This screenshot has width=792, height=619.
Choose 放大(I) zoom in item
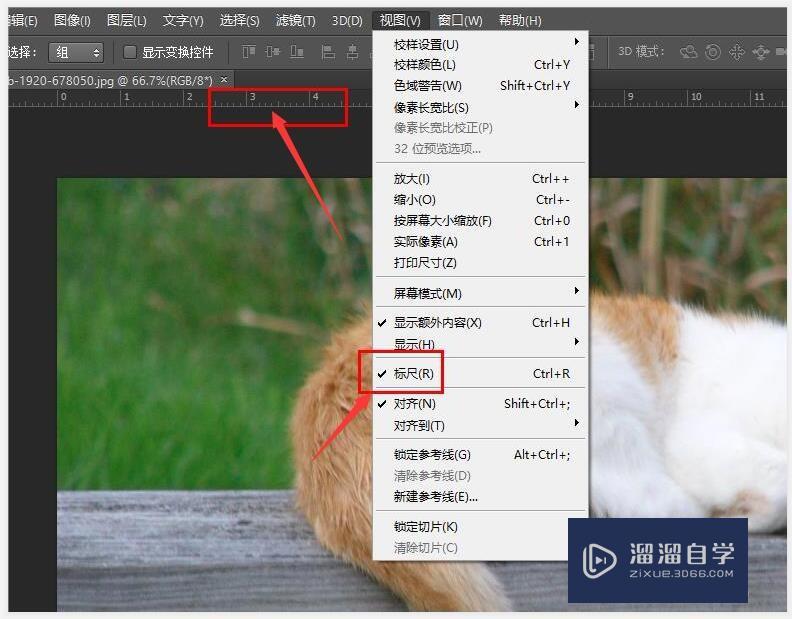(480, 179)
